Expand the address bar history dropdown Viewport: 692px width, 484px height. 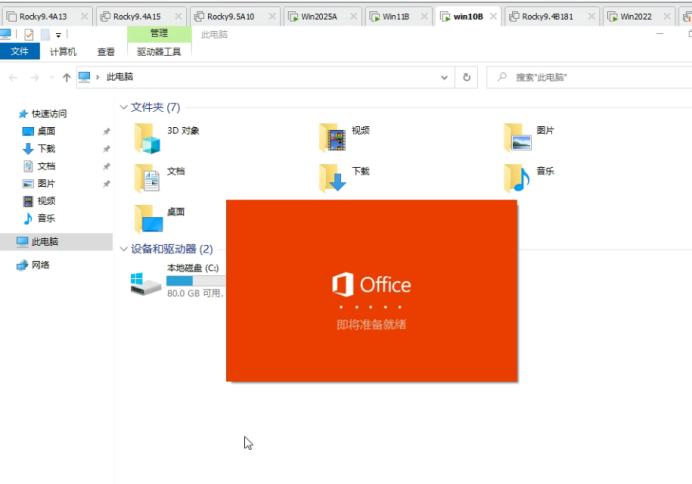pyautogui.click(x=444, y=78)
